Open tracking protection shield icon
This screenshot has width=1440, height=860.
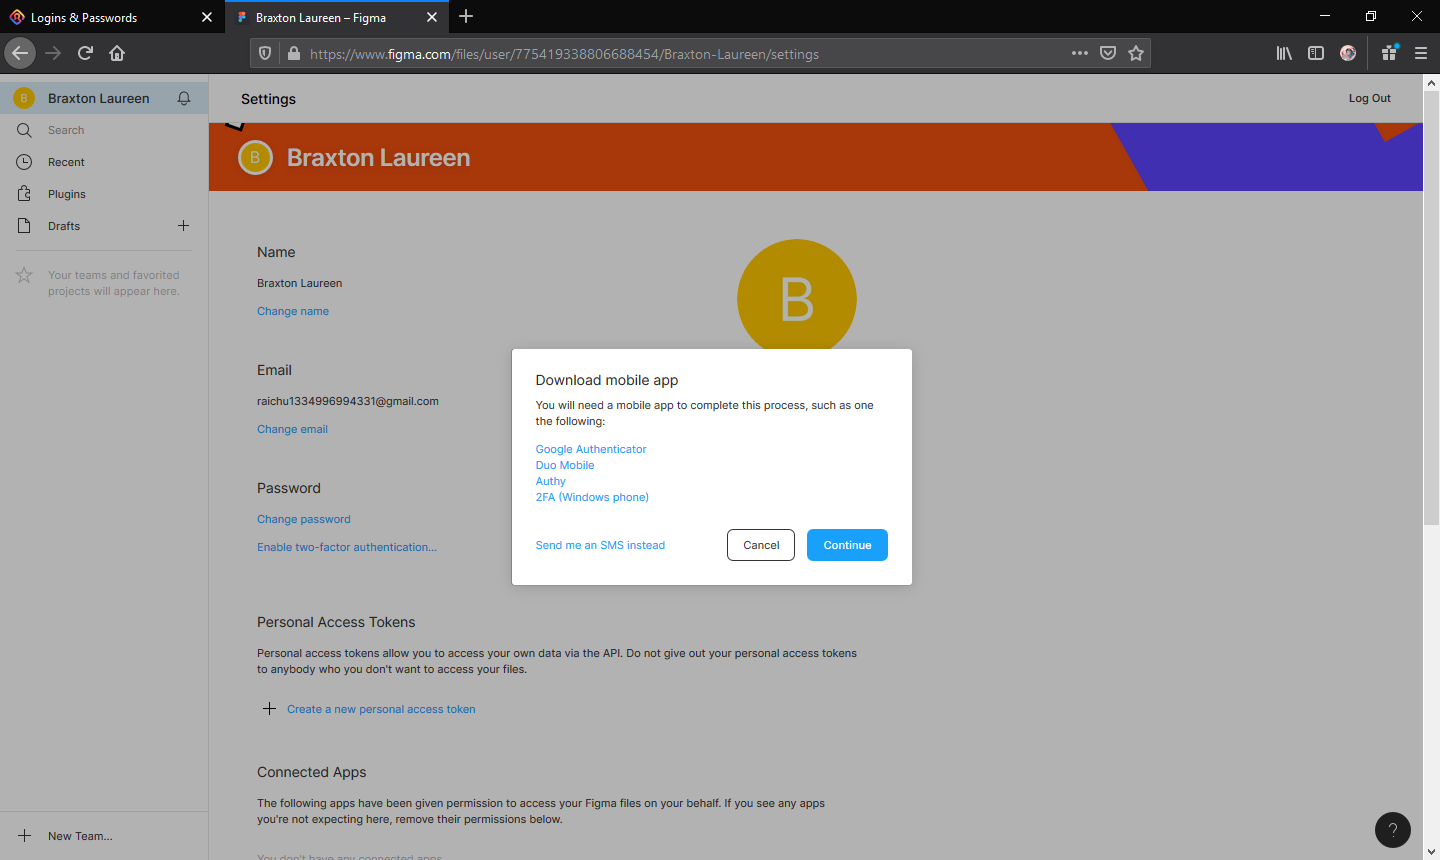coord(265,54)
